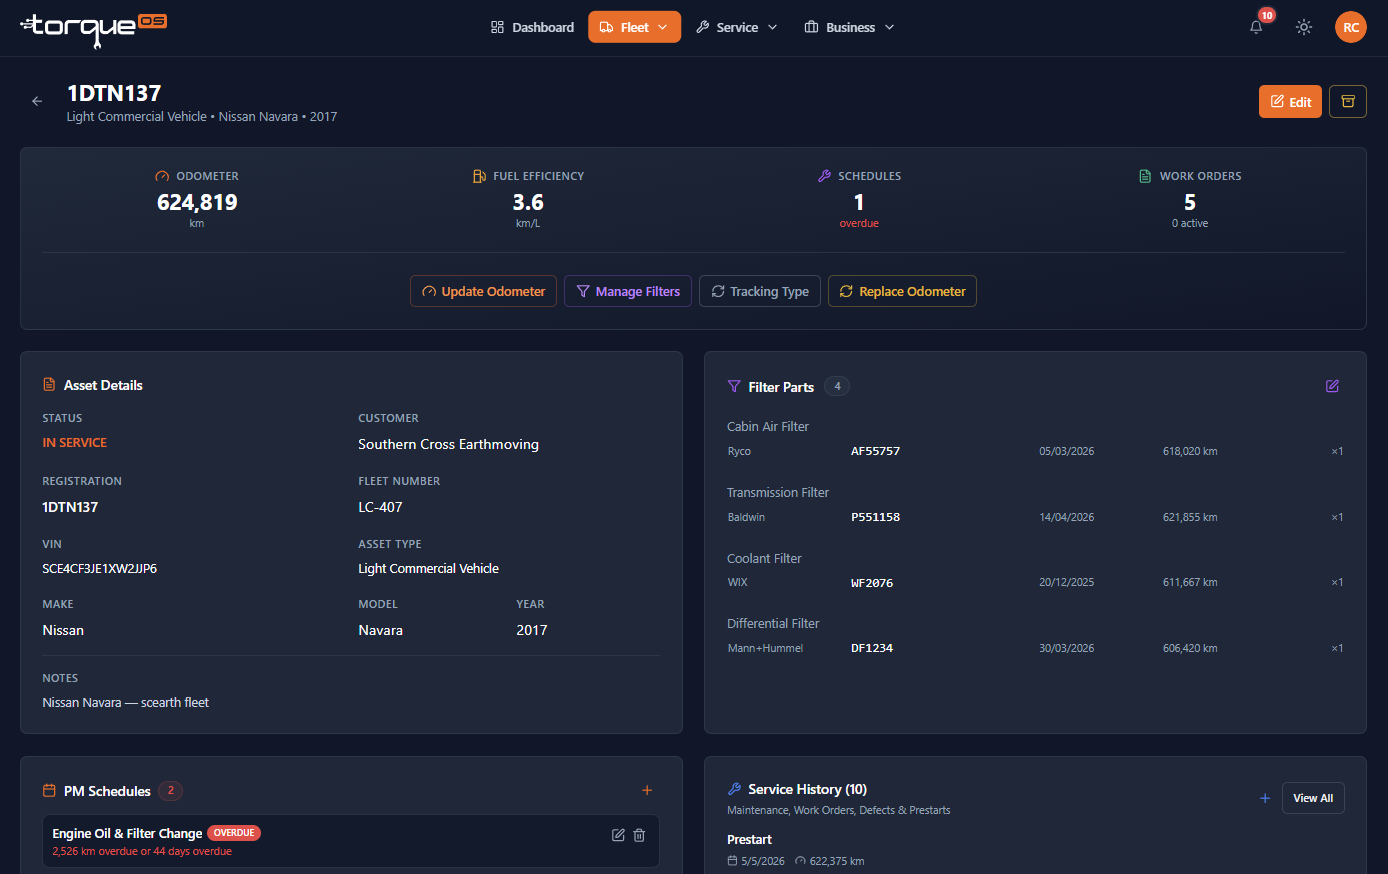Click customer Southern Cross Earthmoving
The image size is (1388, 874).
coord(448,444)
